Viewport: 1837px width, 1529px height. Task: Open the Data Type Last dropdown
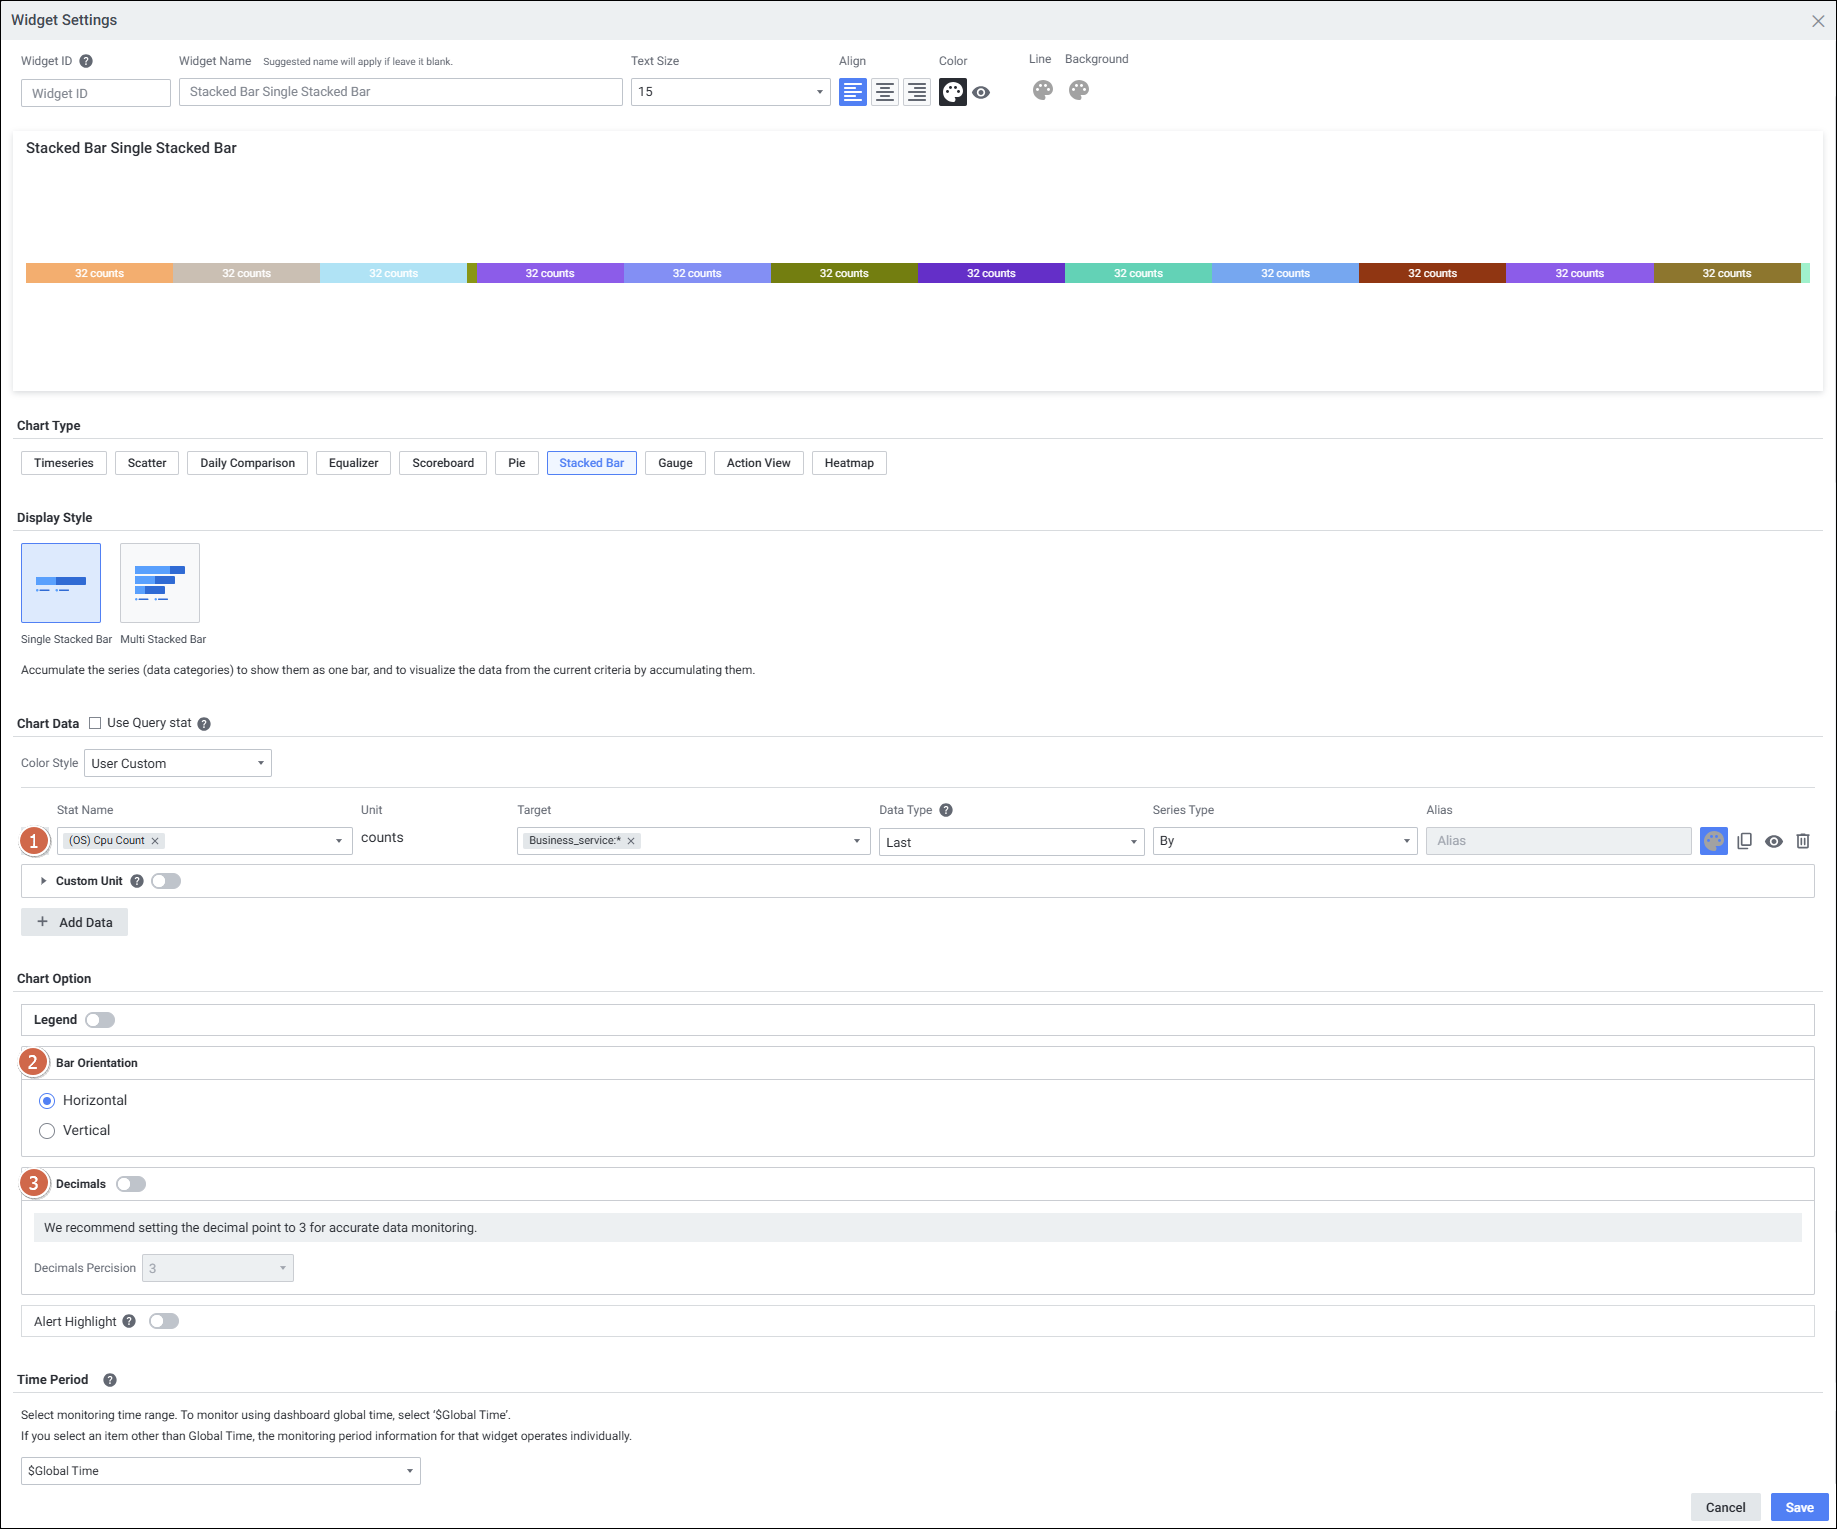pyautogui.click(x=1010, y=842)
